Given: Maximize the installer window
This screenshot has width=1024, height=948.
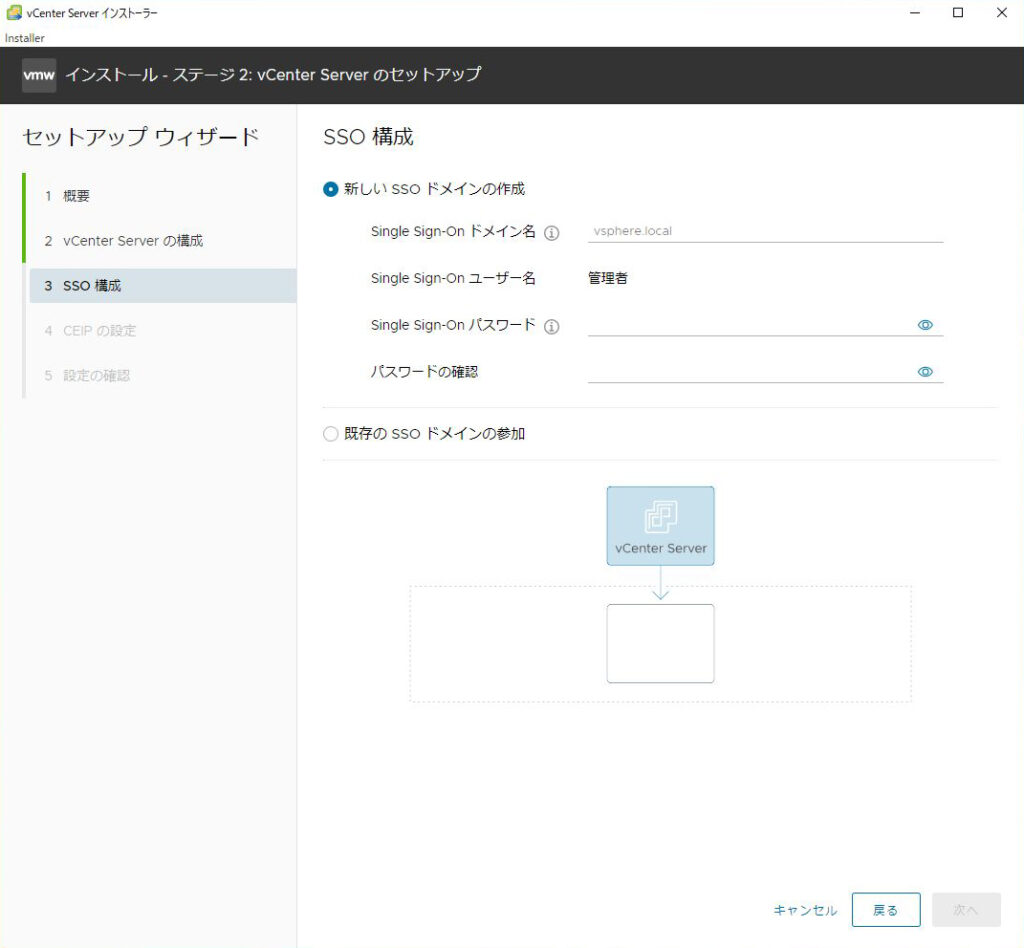Looking at the screenshot, I should click(958, 12).
